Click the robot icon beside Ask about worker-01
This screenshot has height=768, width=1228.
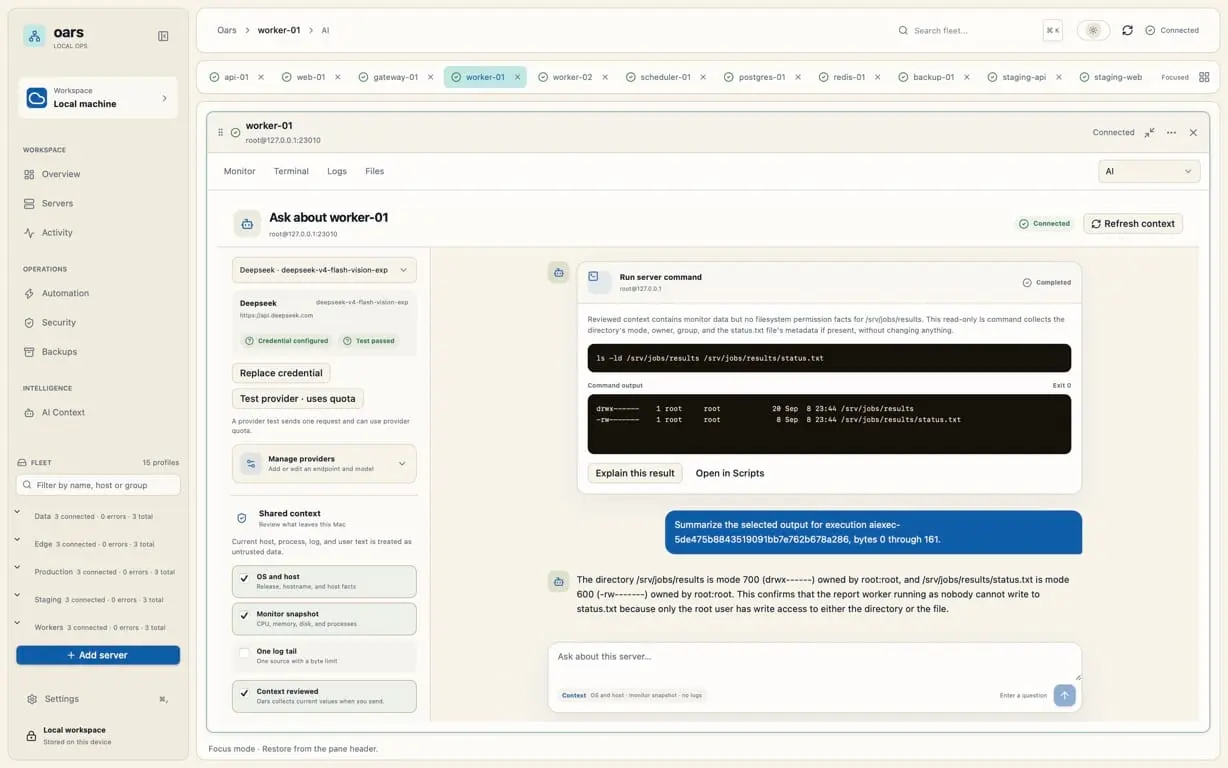click(247, 224)
